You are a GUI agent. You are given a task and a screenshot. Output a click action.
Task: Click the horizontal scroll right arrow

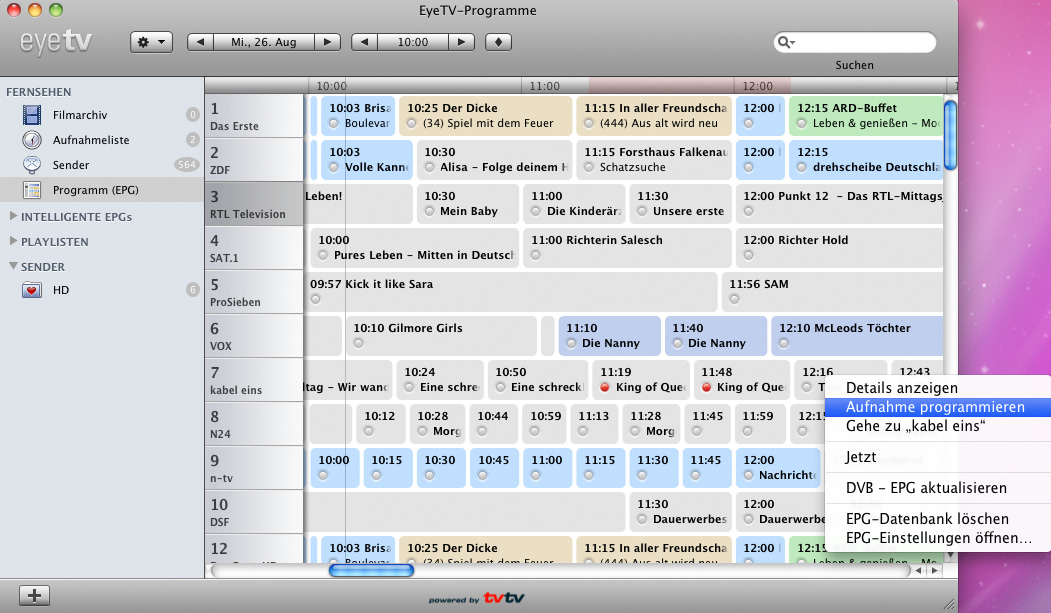pyautogui.click(x=934, y=571)
